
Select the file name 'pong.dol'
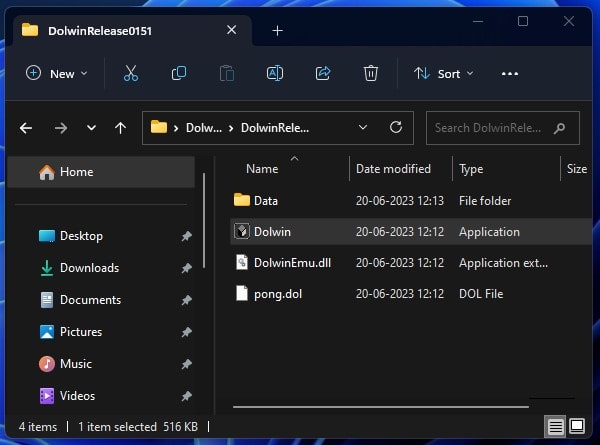278,294
